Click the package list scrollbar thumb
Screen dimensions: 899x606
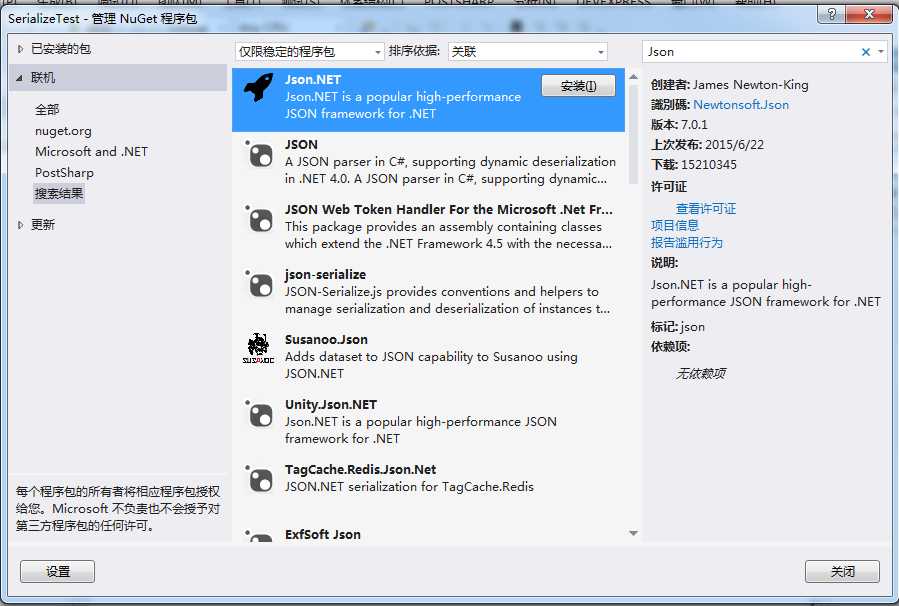(x=634, y=135)
